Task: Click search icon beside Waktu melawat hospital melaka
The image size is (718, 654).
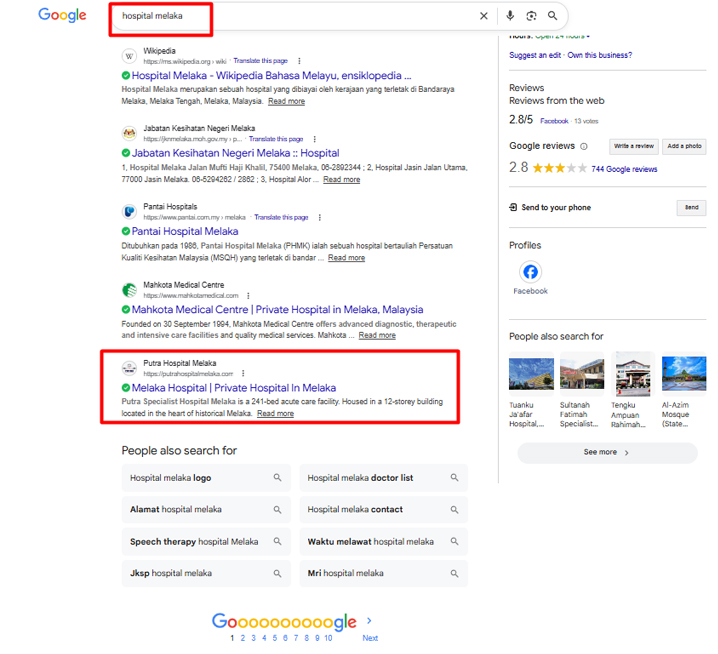Action: point(454,541)
